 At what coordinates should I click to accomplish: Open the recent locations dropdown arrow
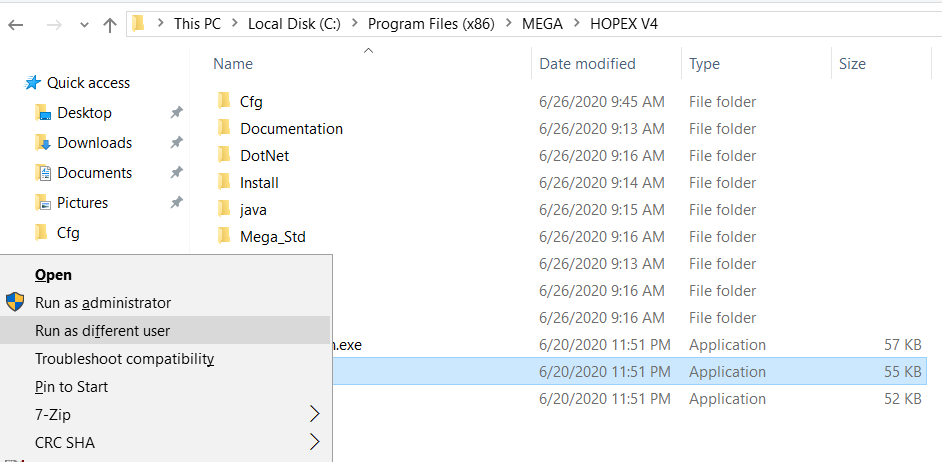click(x=84, y=25)
